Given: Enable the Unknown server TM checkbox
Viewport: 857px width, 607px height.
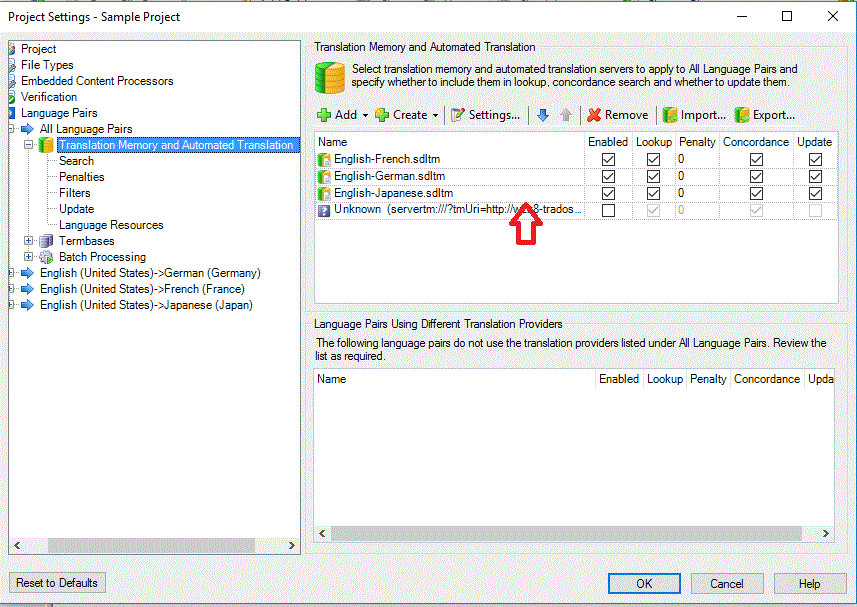Looking at the screenshot, I should (x=608, y=210).
